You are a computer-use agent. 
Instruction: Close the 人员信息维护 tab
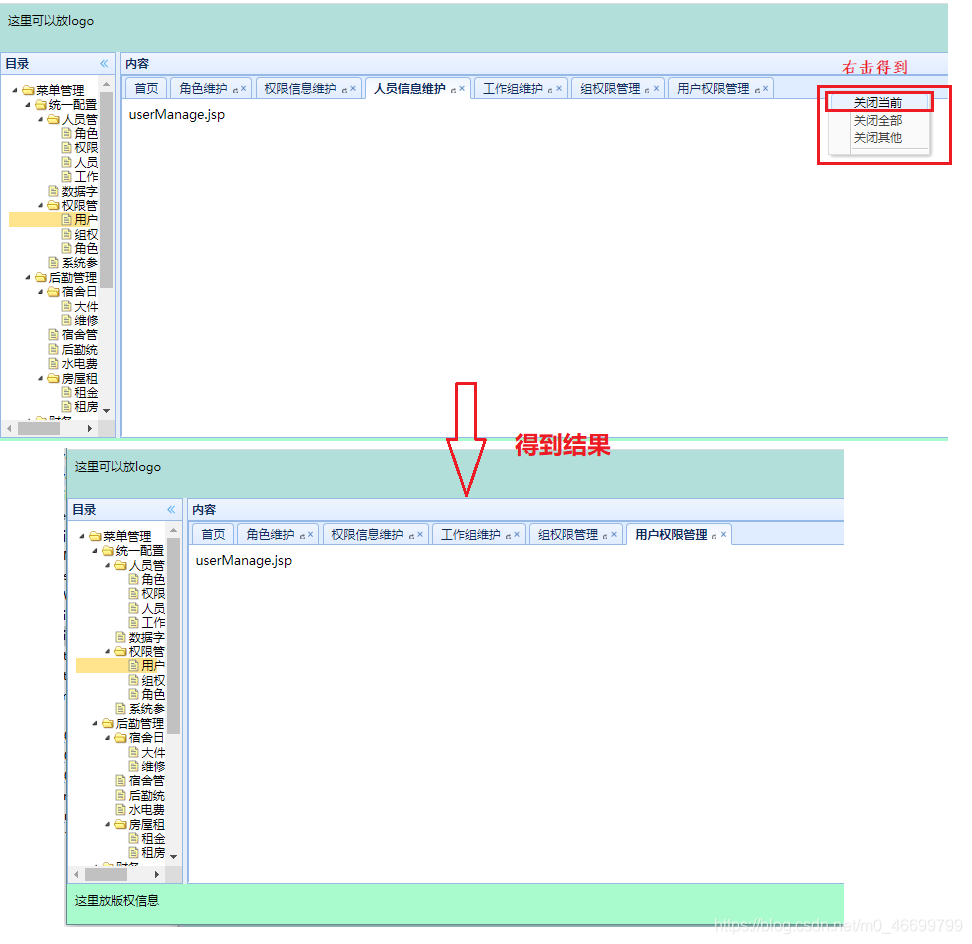tap(462, 89)
